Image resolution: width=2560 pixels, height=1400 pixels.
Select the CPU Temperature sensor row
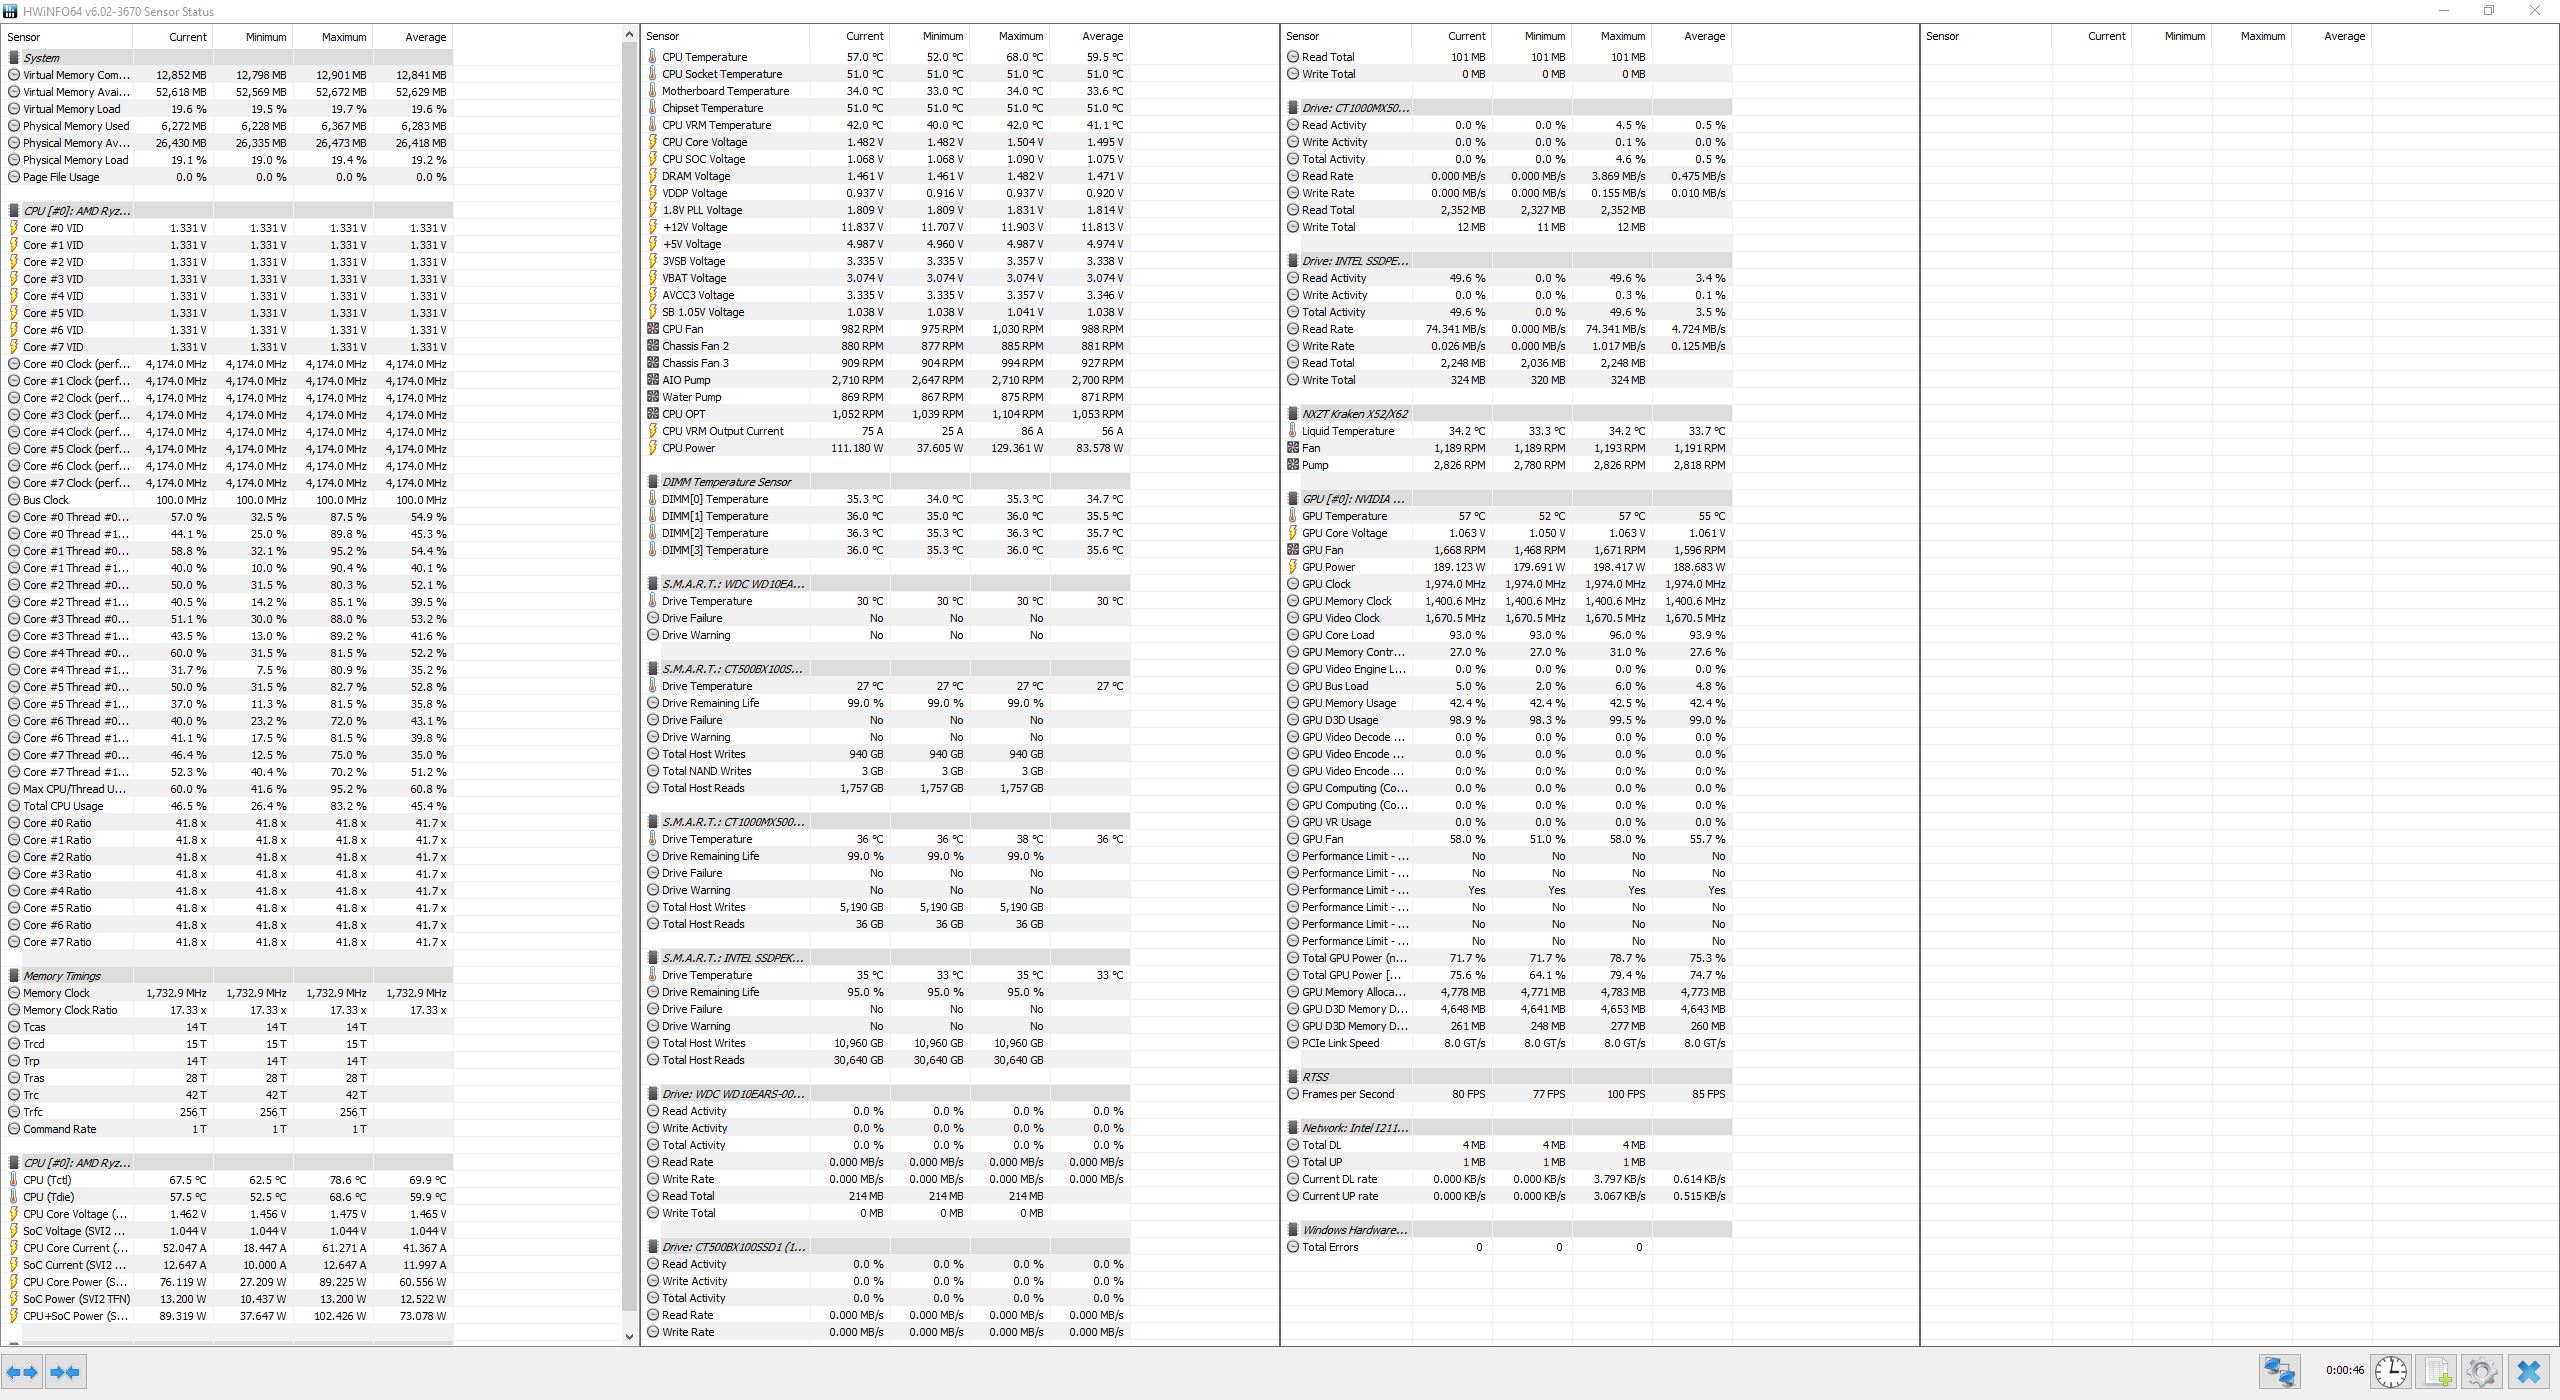pos(704,57)
